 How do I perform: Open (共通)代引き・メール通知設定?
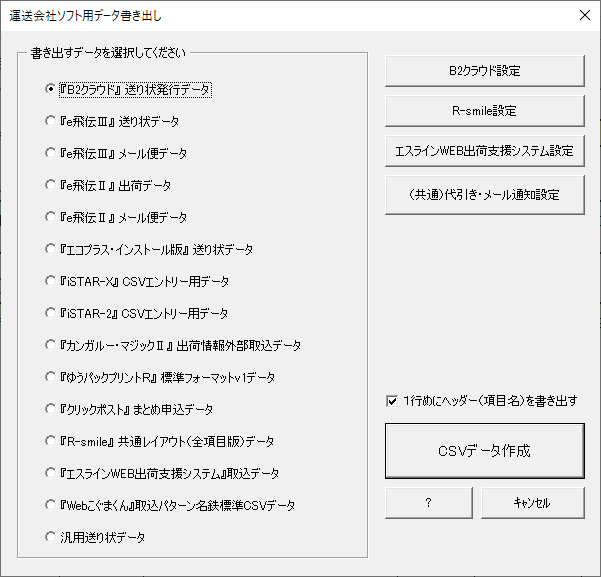pyautogui.click(x=484, y=195)
